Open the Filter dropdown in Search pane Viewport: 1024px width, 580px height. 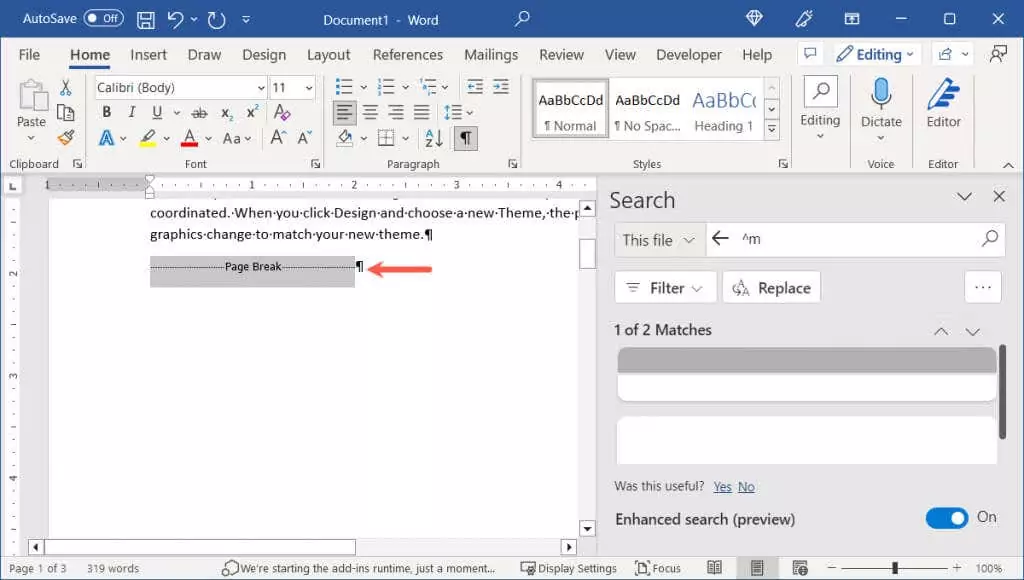point(665,287)
